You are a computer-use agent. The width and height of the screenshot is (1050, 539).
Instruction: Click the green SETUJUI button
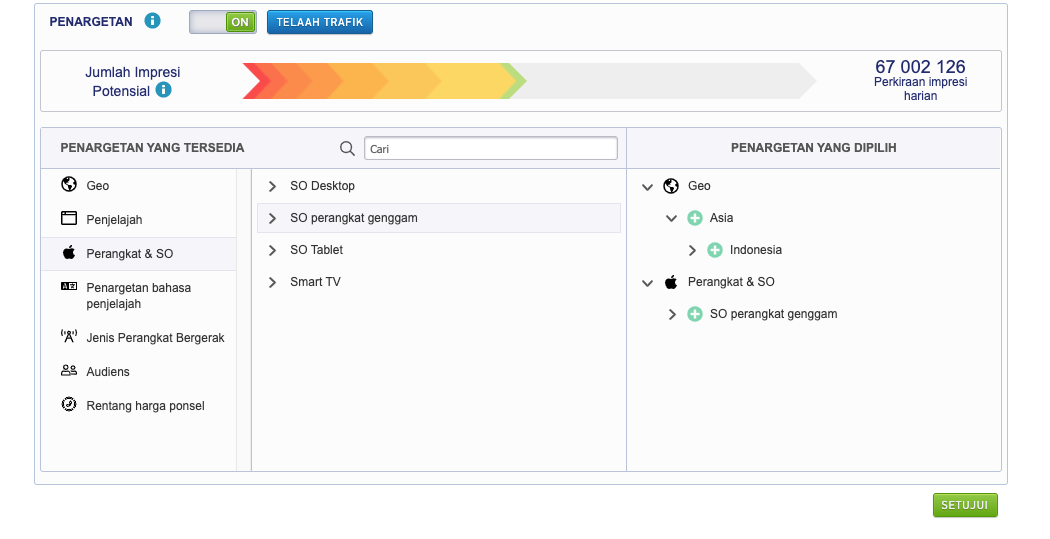point(964,505)
